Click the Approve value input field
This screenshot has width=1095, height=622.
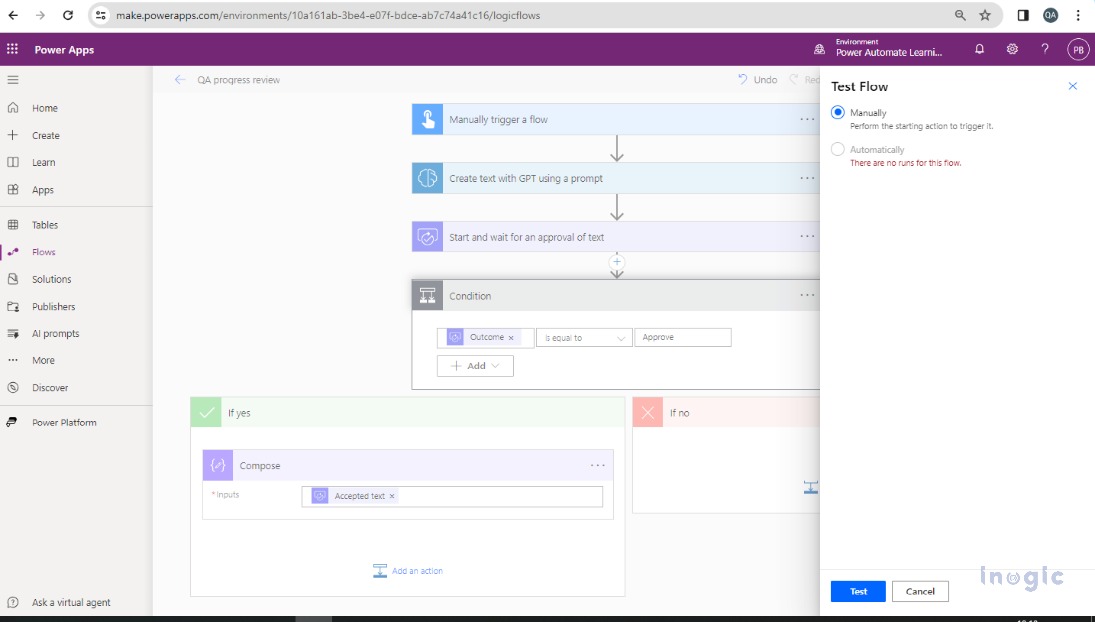(683, 338)
